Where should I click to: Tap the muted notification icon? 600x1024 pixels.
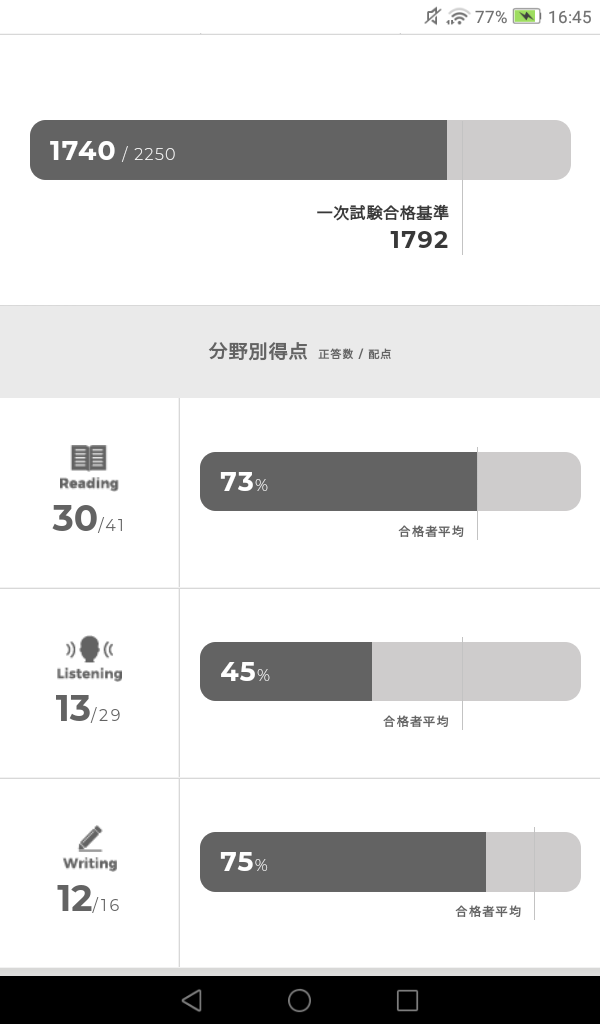tap(432, 16)
